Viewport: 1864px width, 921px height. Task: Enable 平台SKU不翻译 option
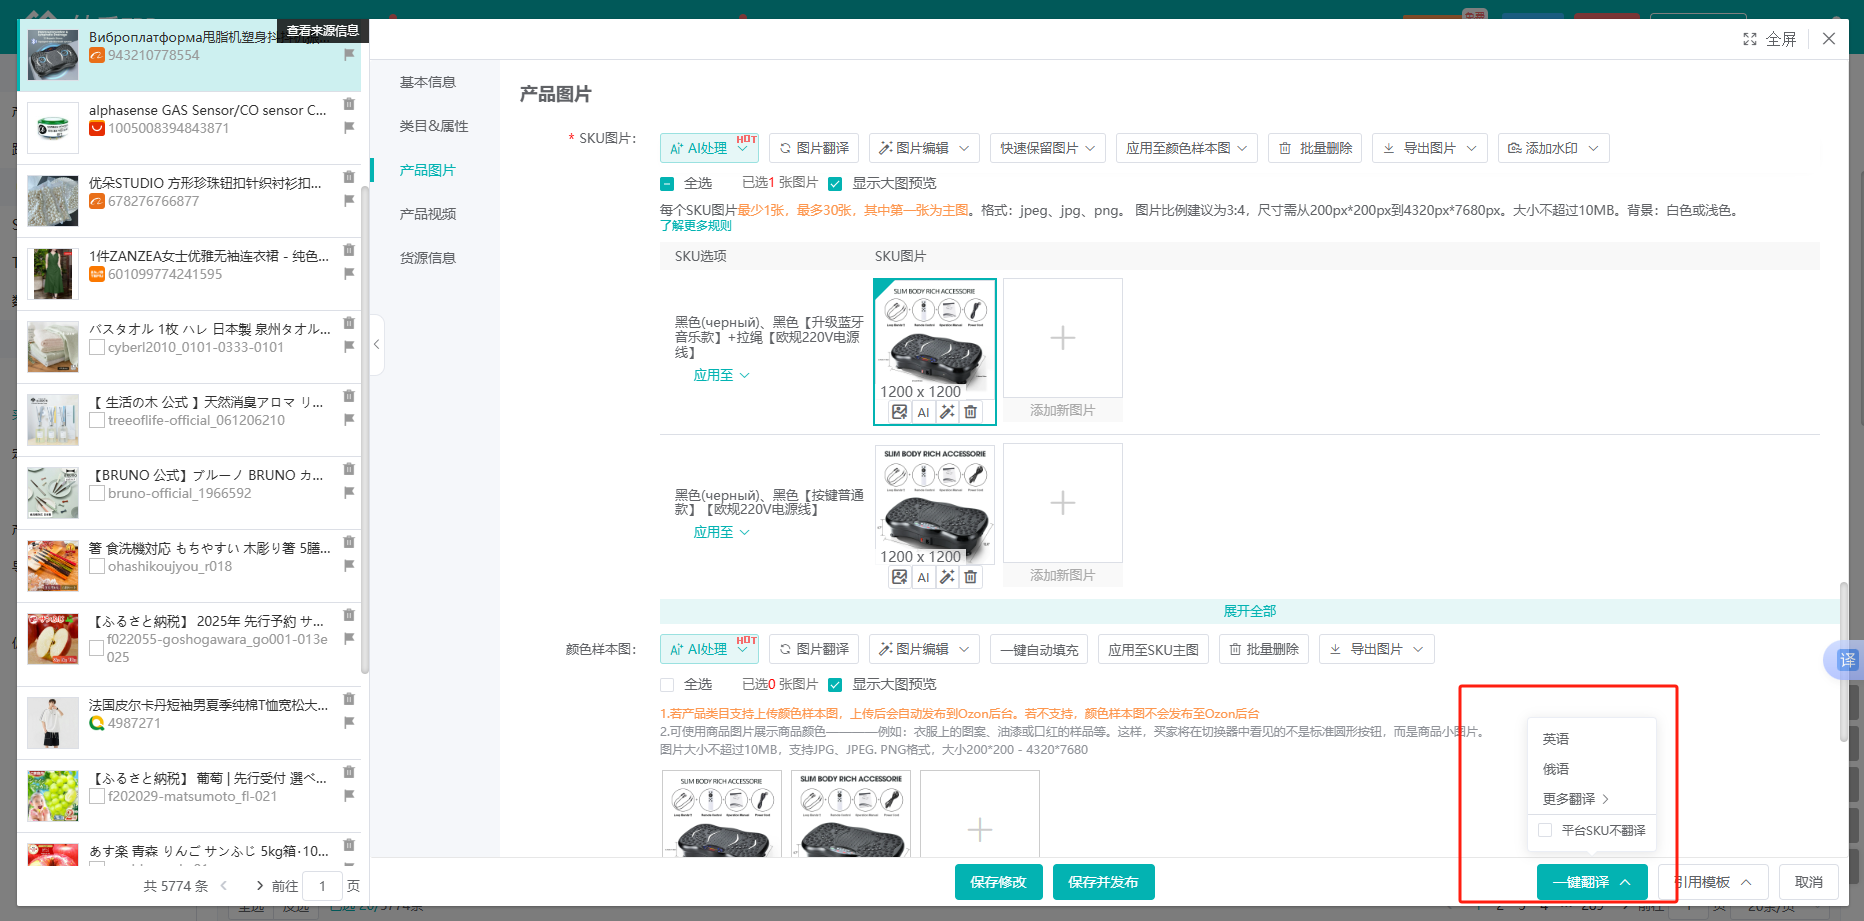tap(1545, 830)
